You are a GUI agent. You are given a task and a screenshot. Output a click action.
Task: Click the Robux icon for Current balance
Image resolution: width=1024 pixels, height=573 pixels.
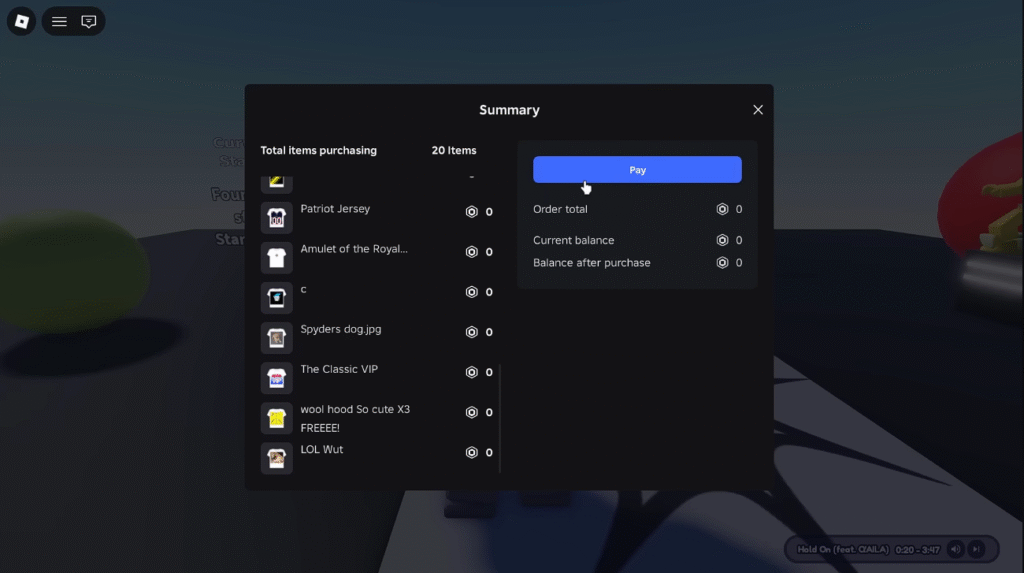722,241
